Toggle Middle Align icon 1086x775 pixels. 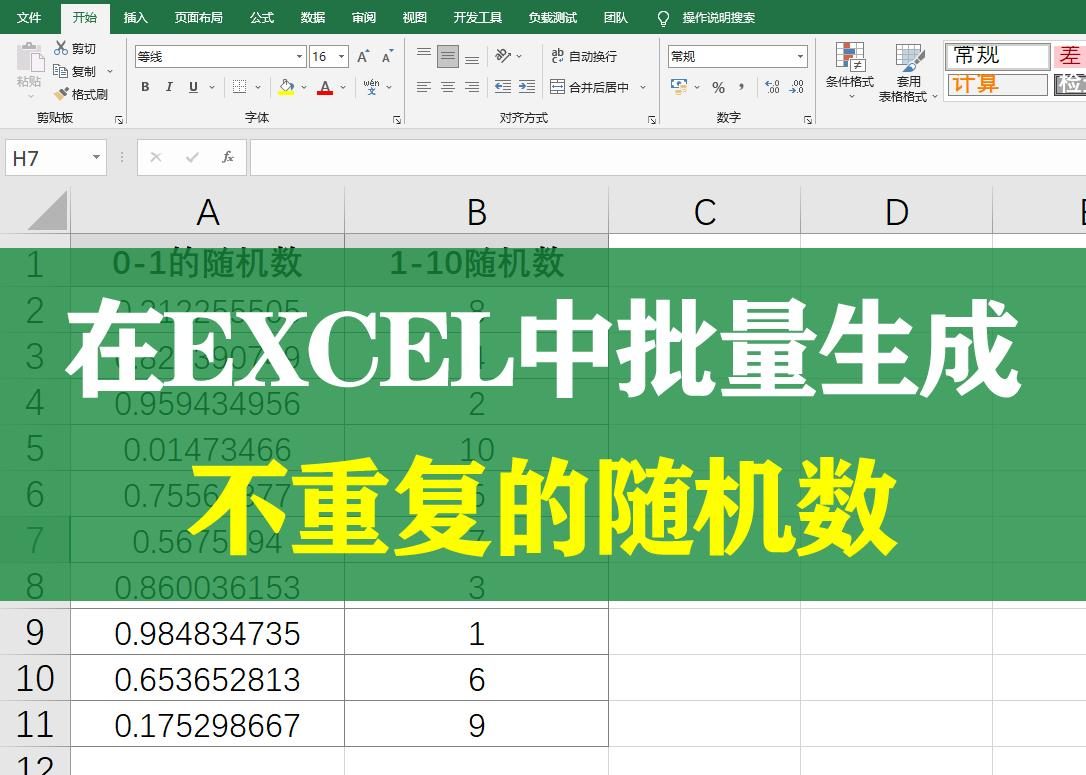[x=448, y=55]
